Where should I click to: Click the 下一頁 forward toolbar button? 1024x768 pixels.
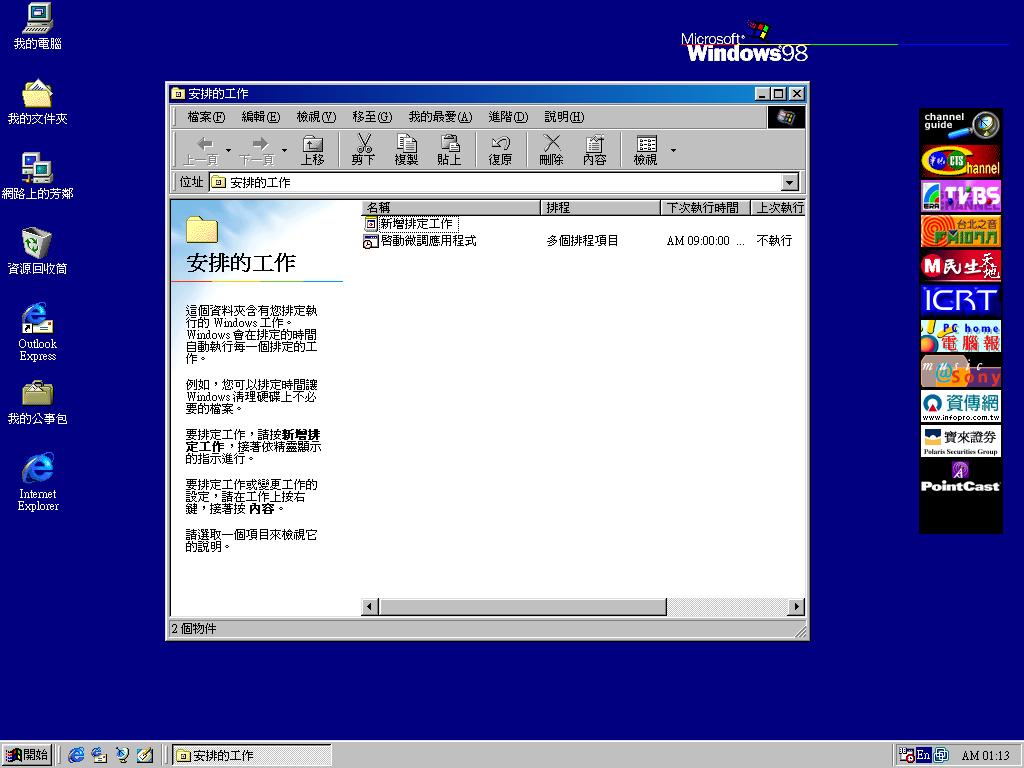pos(257,150)
